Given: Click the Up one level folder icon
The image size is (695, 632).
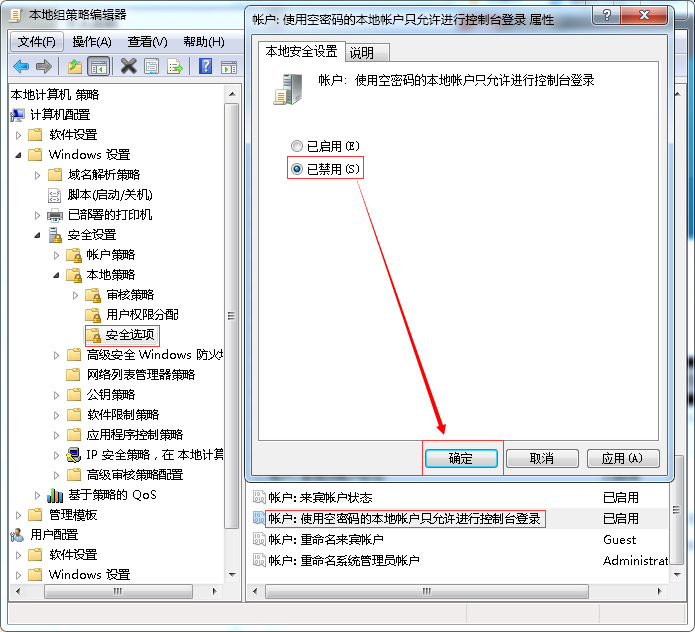Looking at the screenshot, I should point(75,66).
